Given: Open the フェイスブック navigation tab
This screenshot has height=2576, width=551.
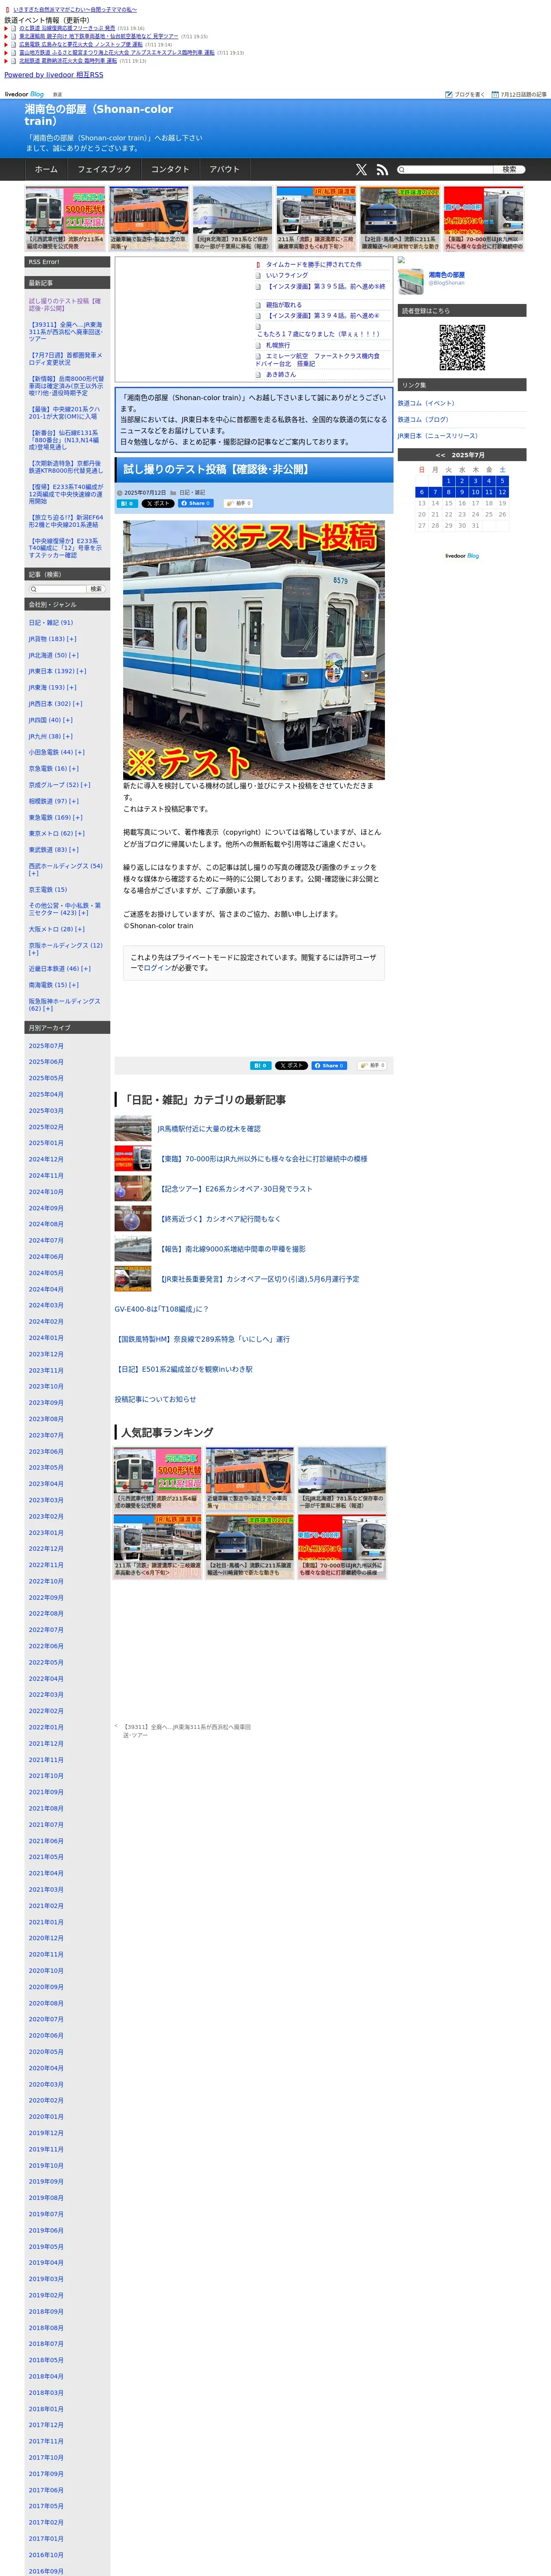Looking at the screenshot, I should coord(104,170).
